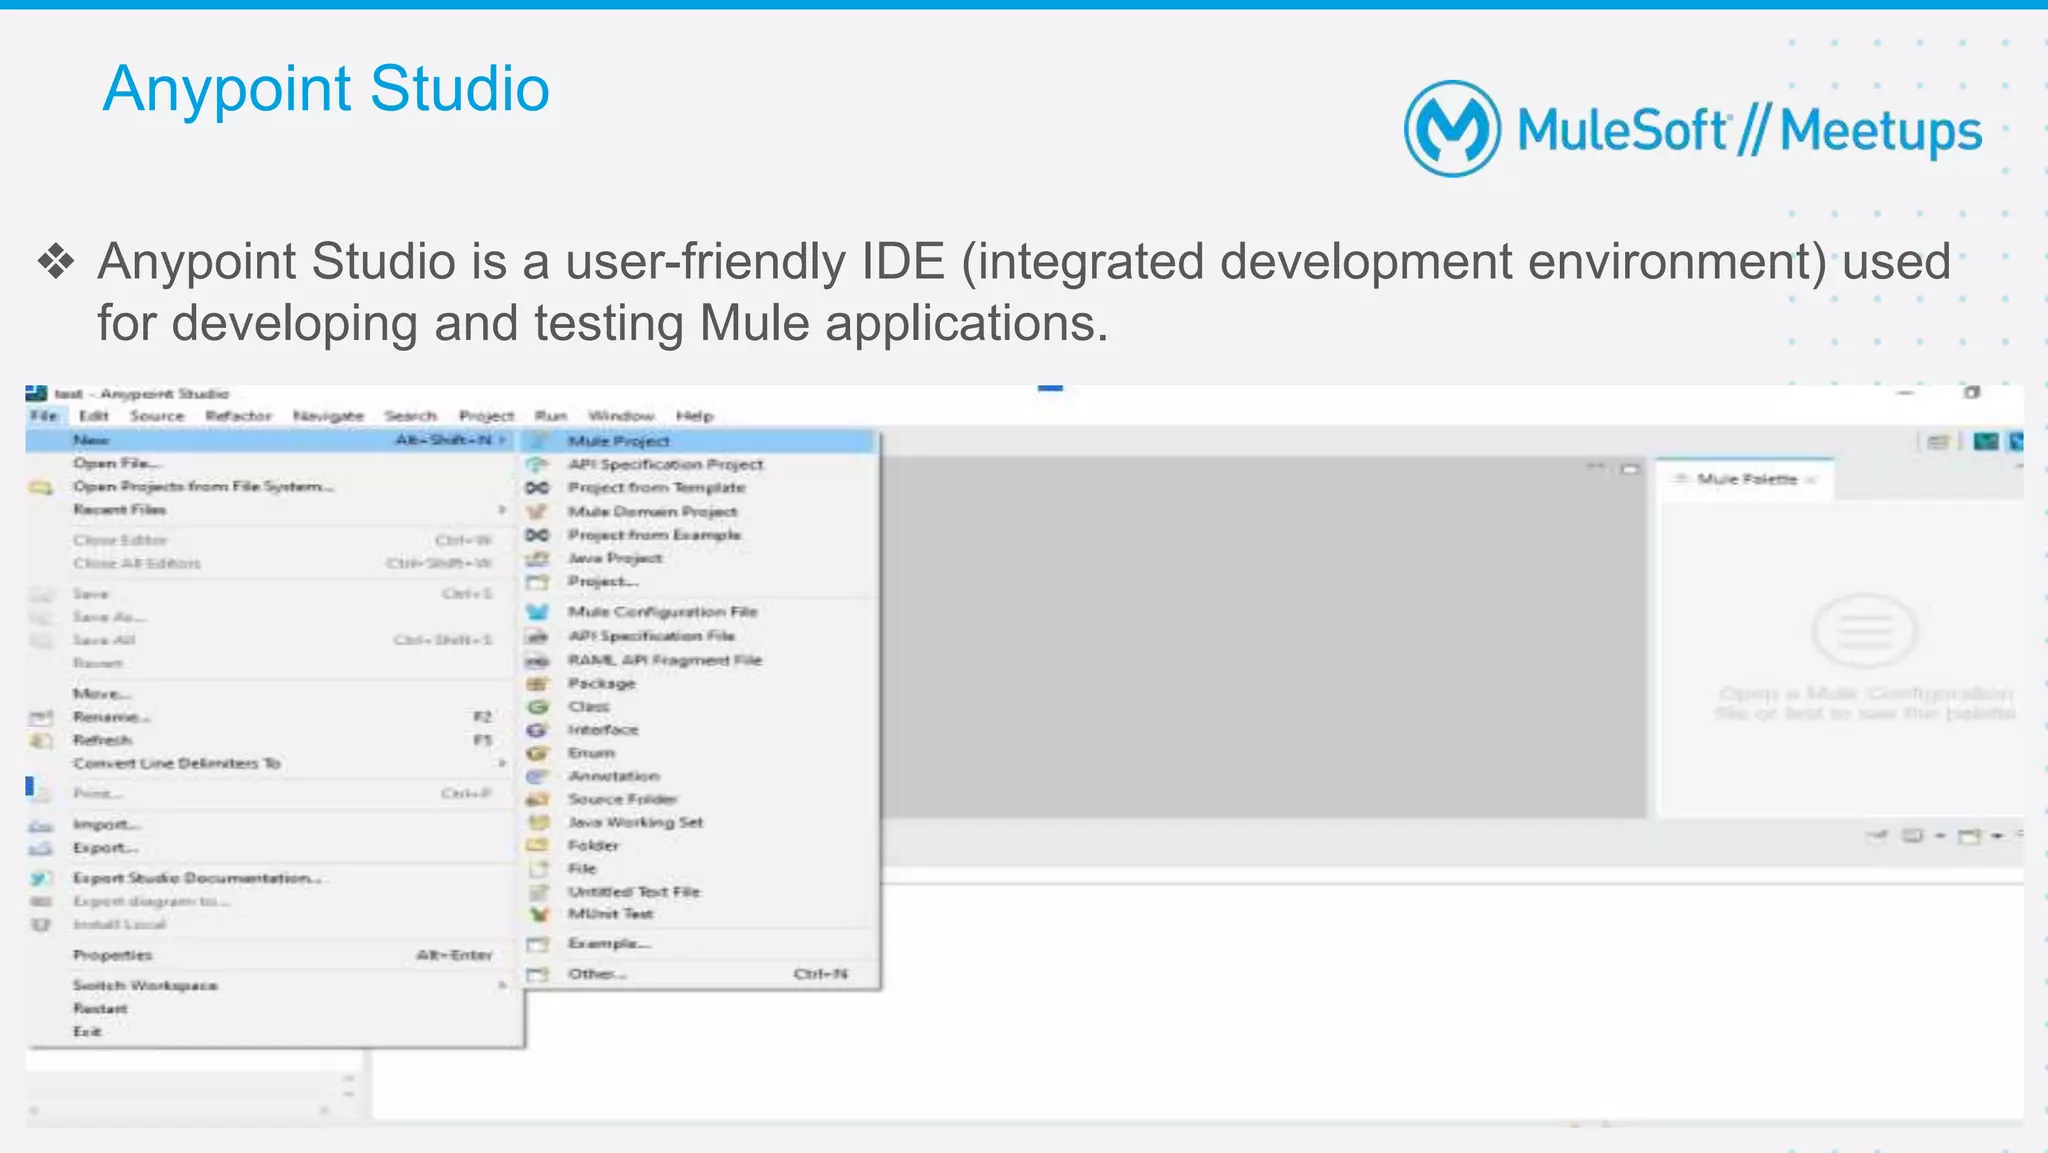Screen dimensions: 2048x1153
Task: Open the Refactor menu
Action: 239,416
